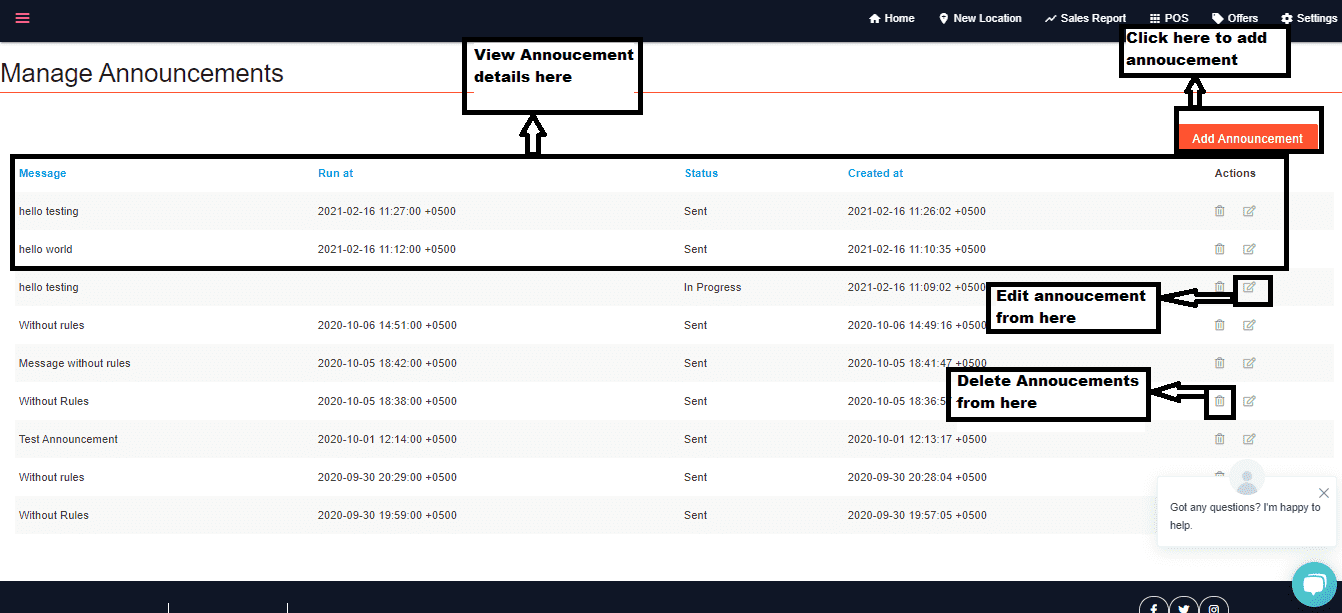
Task: Close the chat help popup
Action: (1323, 493)
